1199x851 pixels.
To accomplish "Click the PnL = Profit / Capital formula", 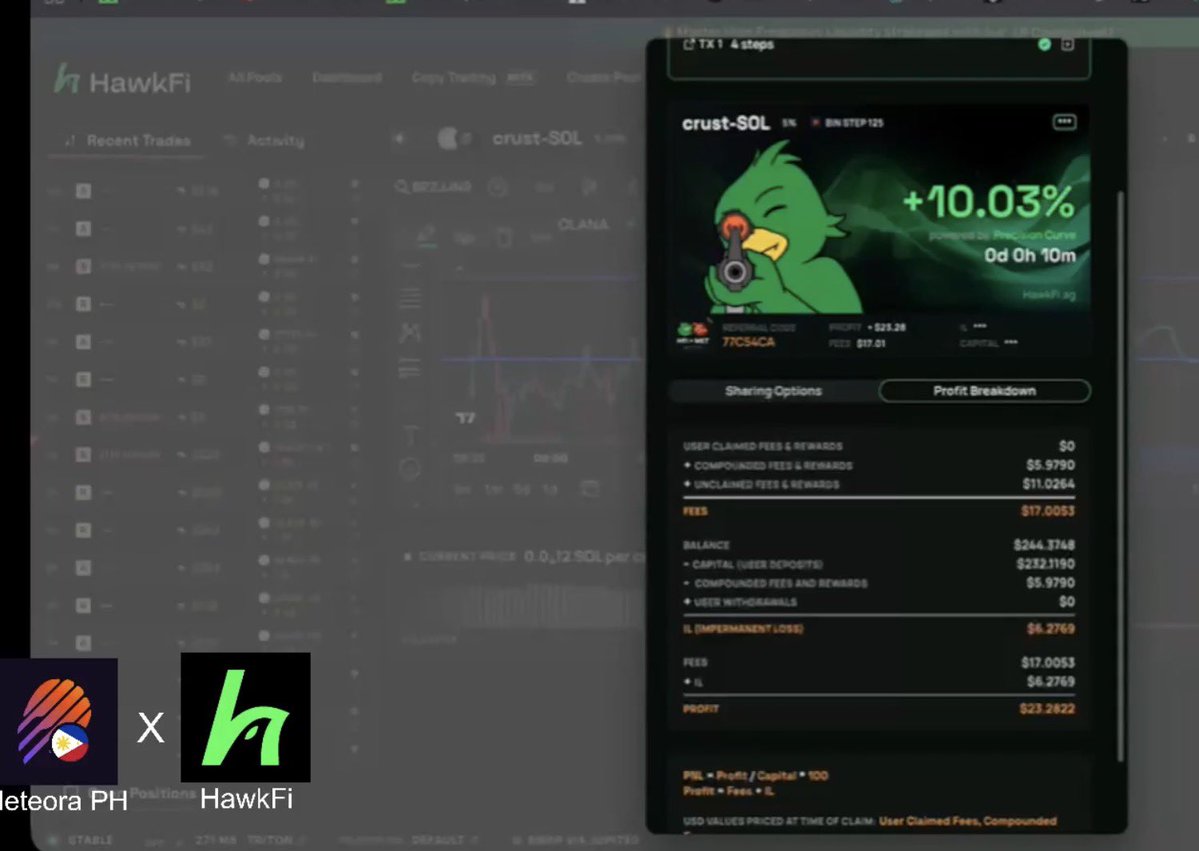I will (x=755, y=775).
